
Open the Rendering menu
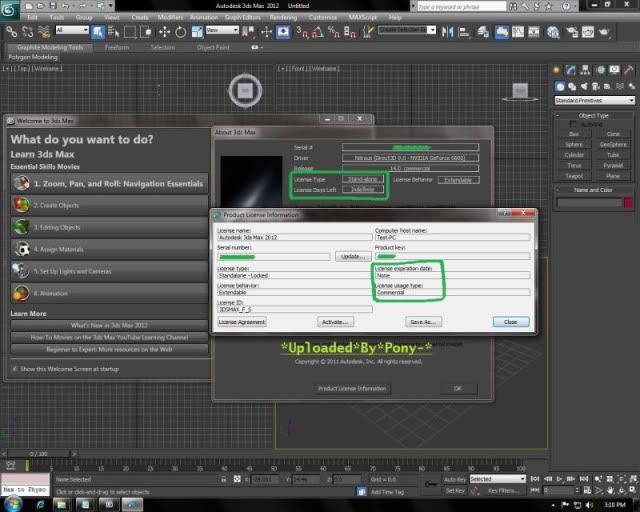point(283,18)
